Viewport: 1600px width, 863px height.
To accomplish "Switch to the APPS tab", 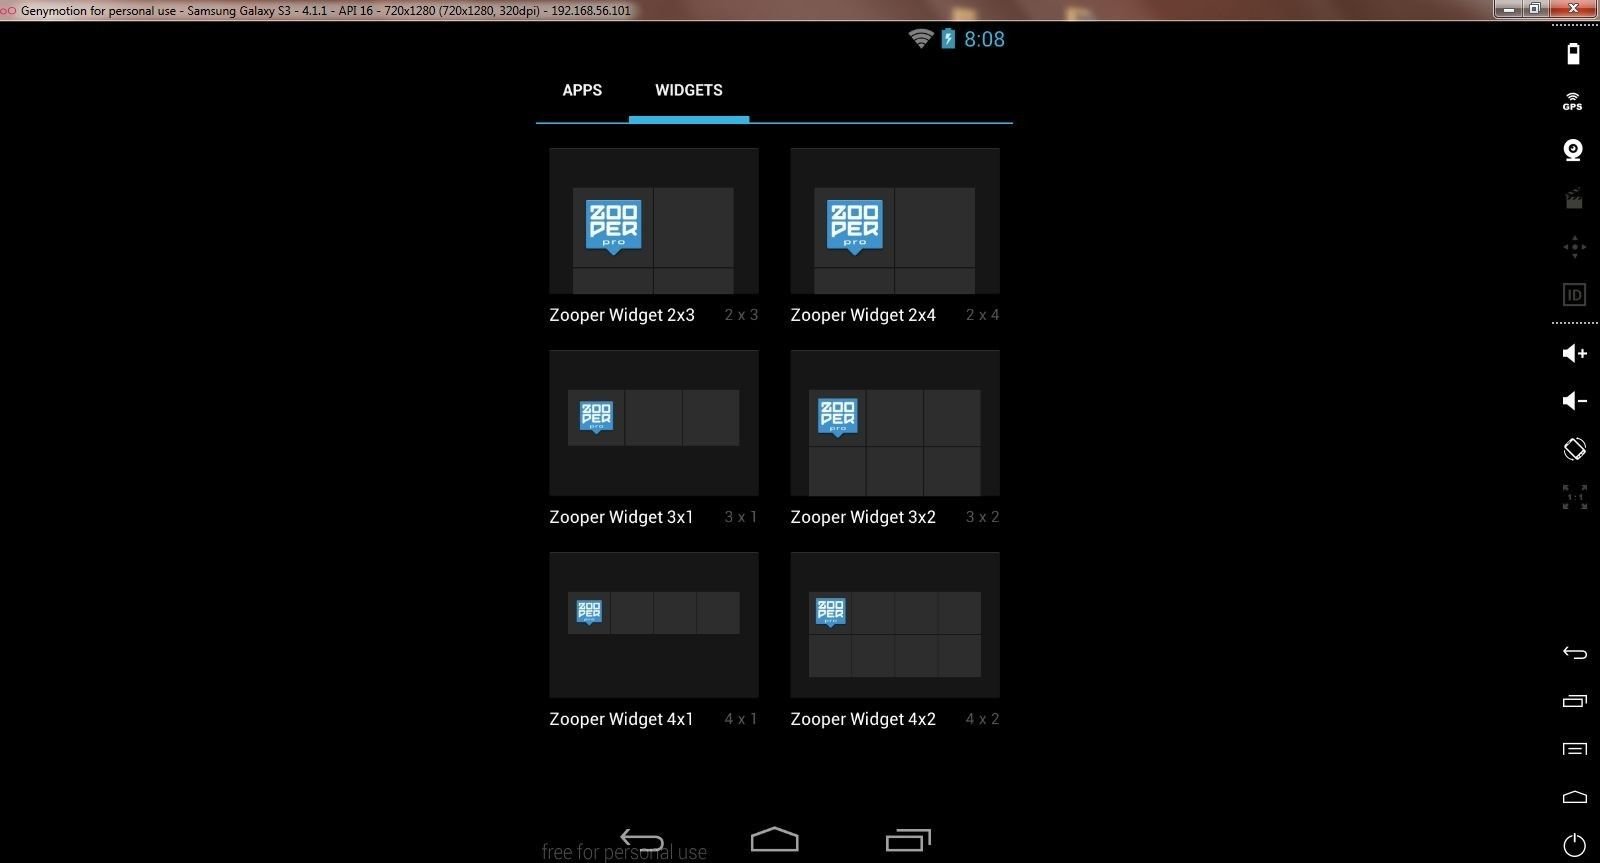I will click(x=582, y=90).
